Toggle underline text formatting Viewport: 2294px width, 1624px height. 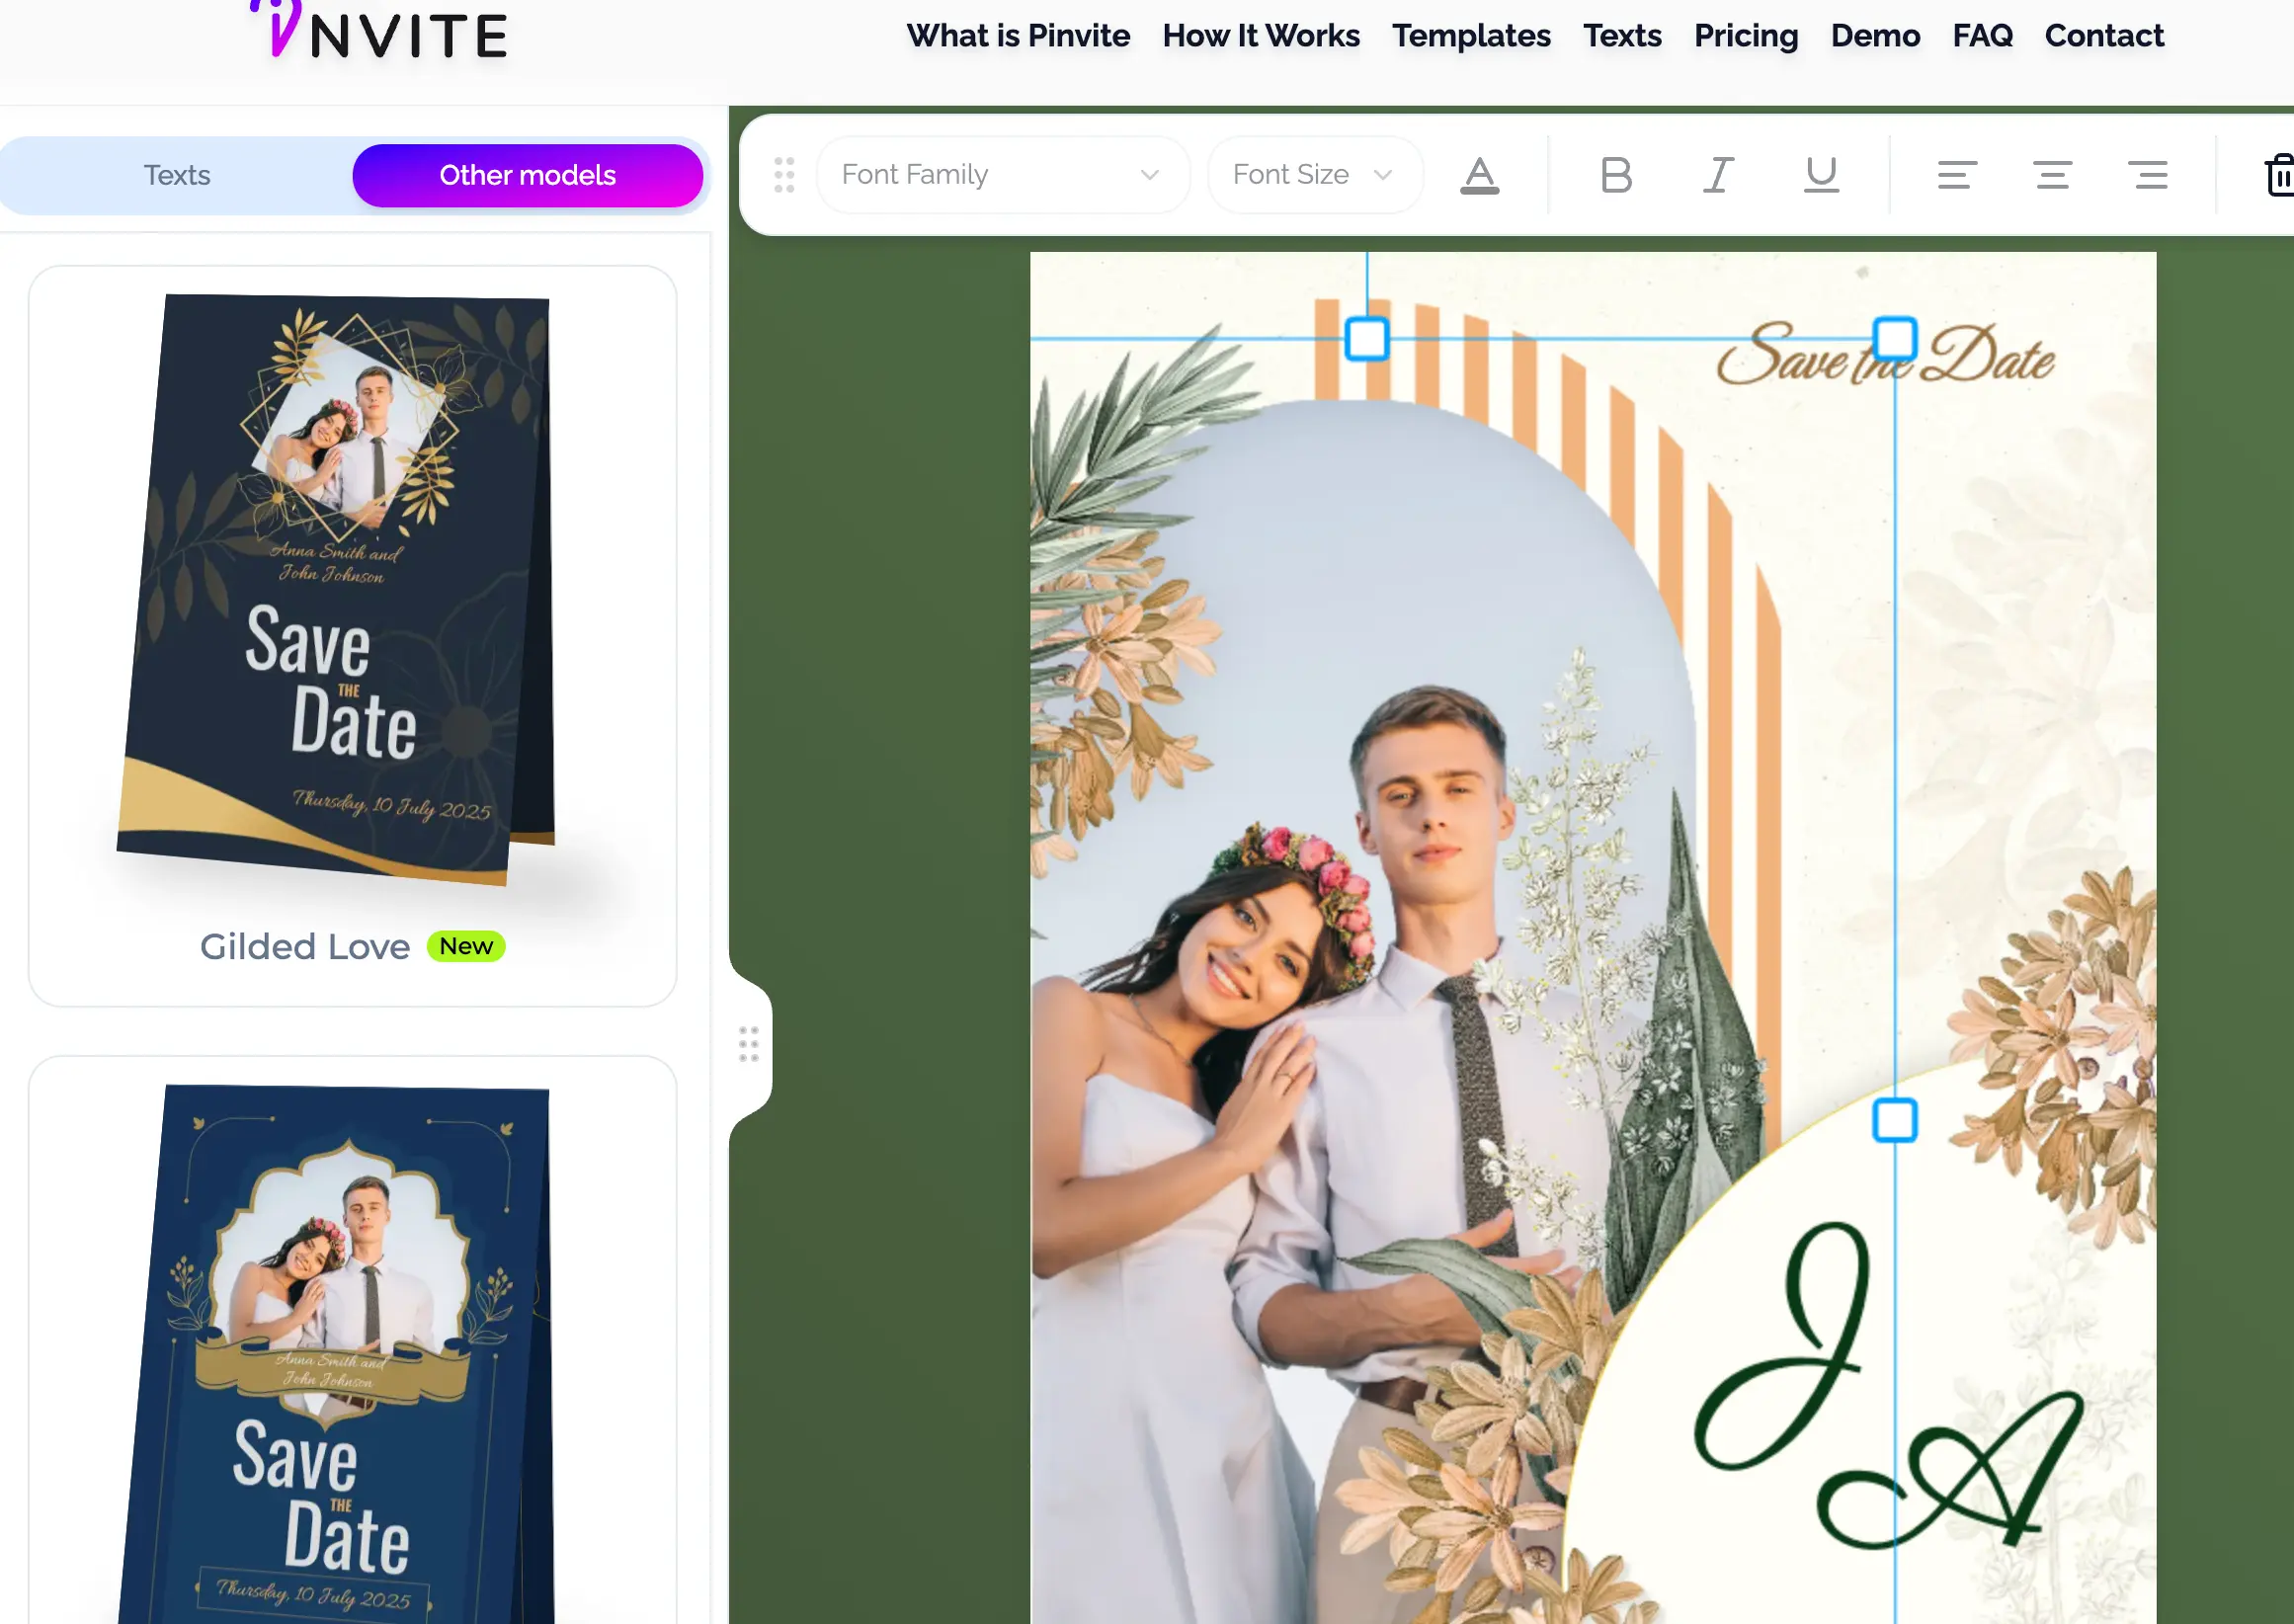(x=1821, y=175)
